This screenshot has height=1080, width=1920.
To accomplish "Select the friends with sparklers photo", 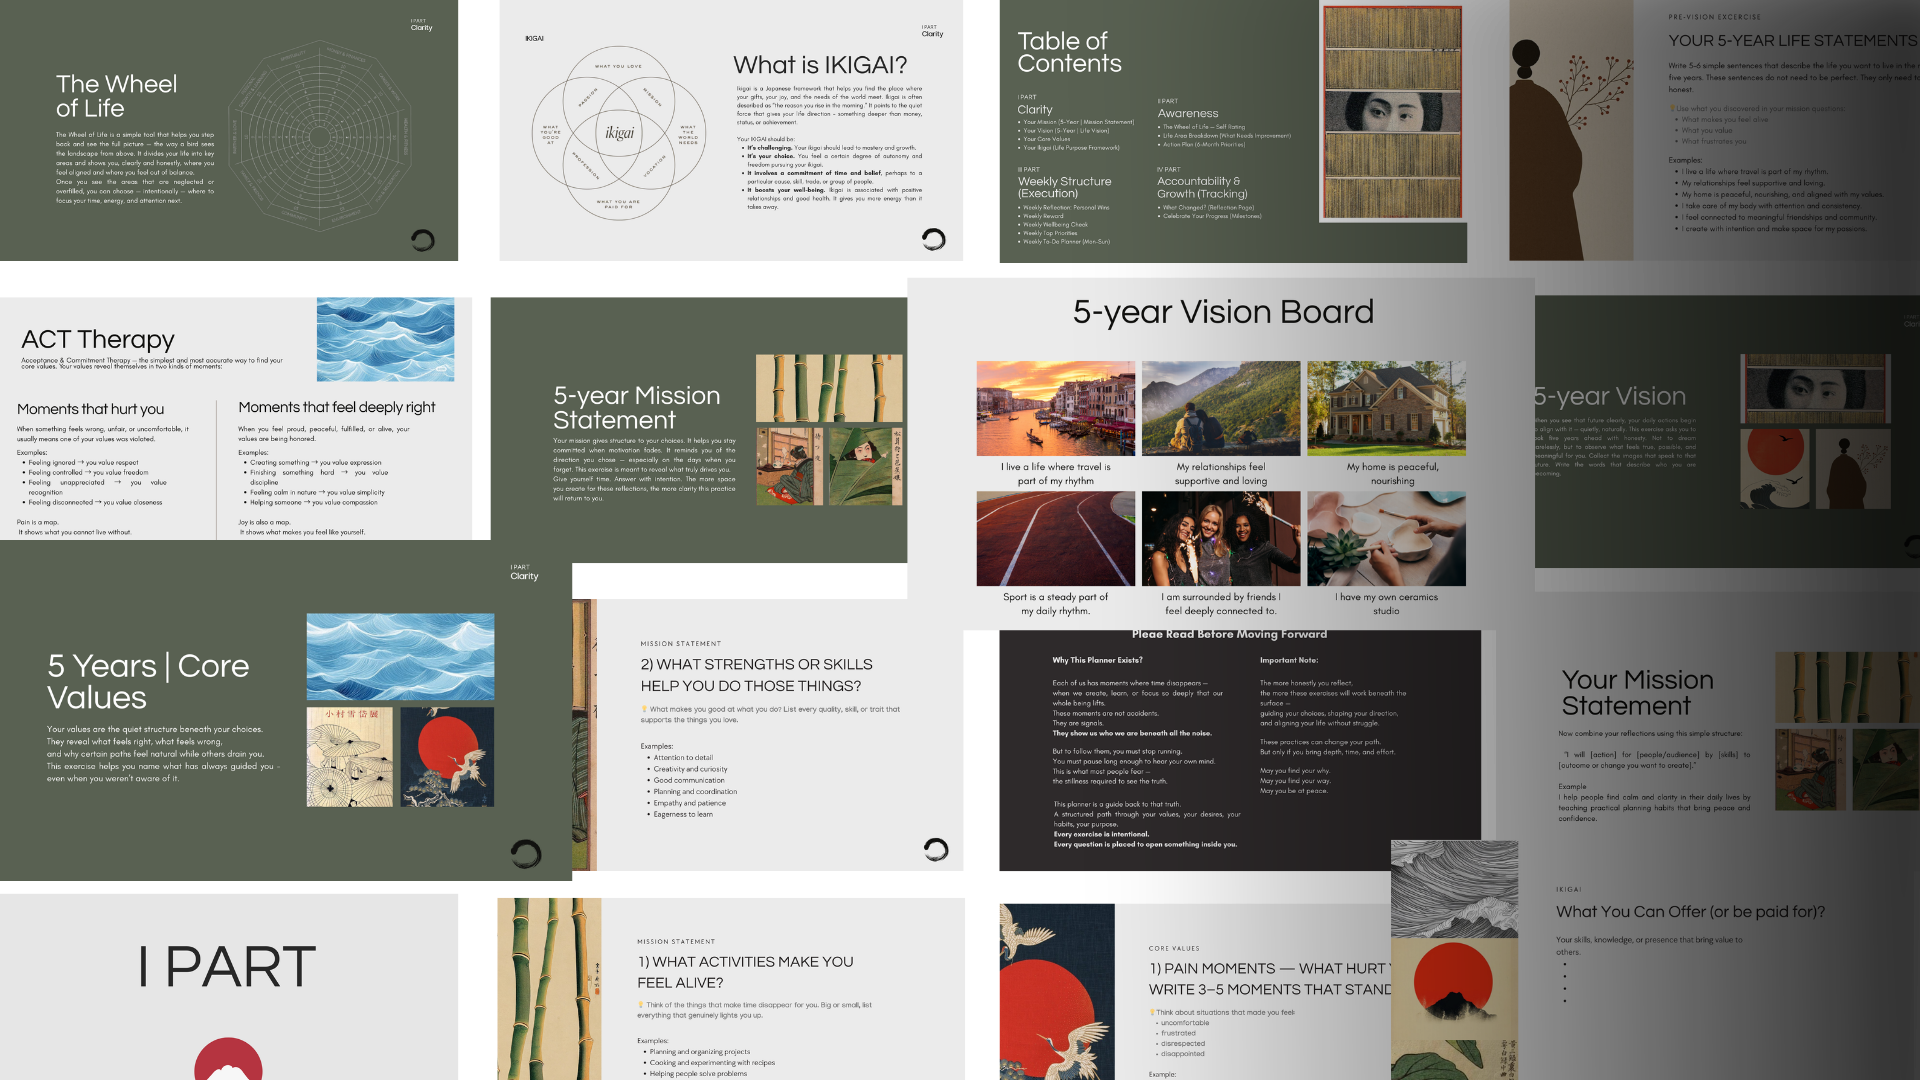I will pyautogui.click(x=1221, y=538).
